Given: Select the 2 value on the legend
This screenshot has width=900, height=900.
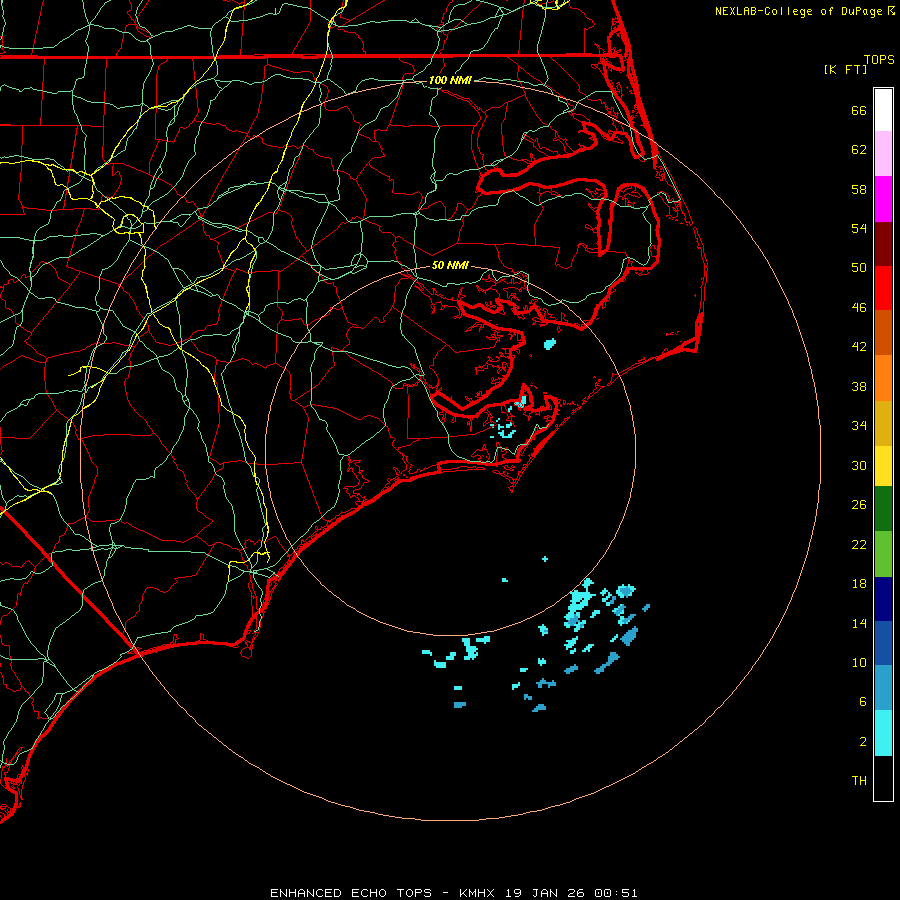Looking at the screenshot, I should [x=863, y=742].
